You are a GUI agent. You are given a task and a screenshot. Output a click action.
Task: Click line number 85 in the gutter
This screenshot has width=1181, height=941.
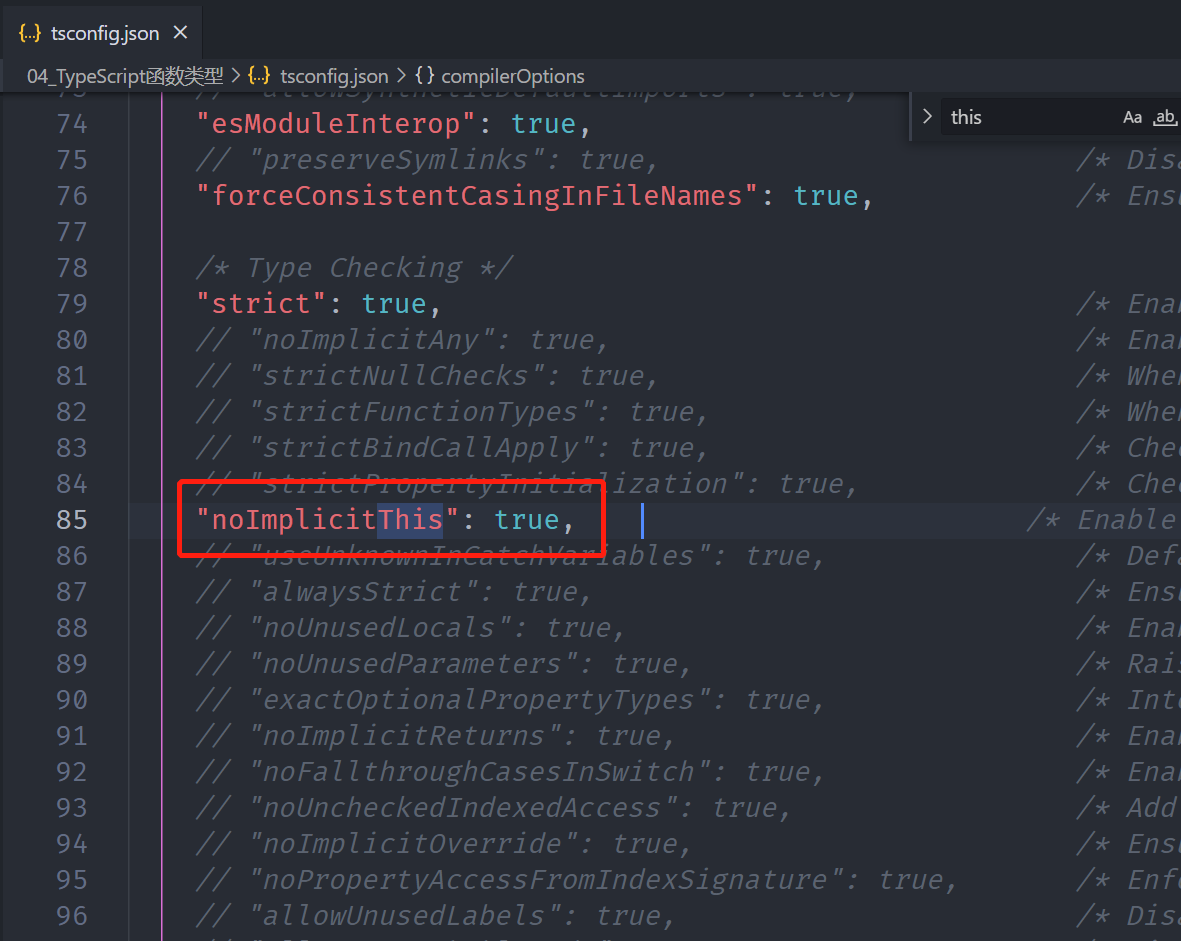[x=71, y=520]
